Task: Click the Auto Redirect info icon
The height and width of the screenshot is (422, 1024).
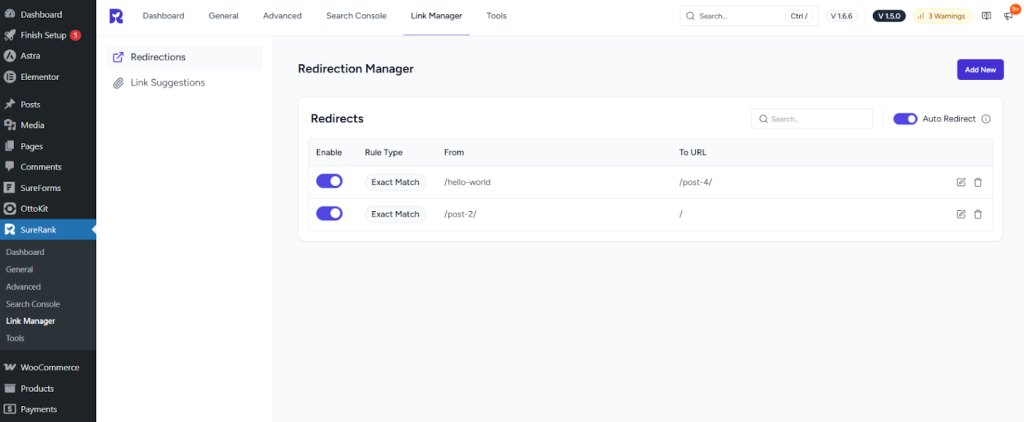Action: (x=986, y=119)
